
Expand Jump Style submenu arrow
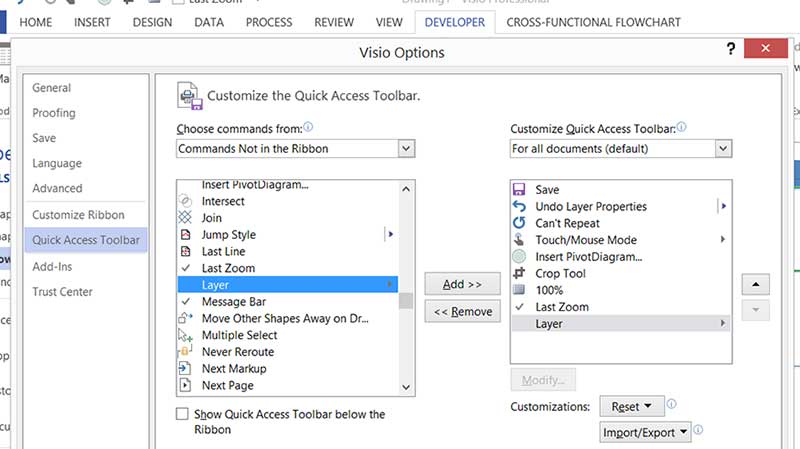[x=391, y=235]
